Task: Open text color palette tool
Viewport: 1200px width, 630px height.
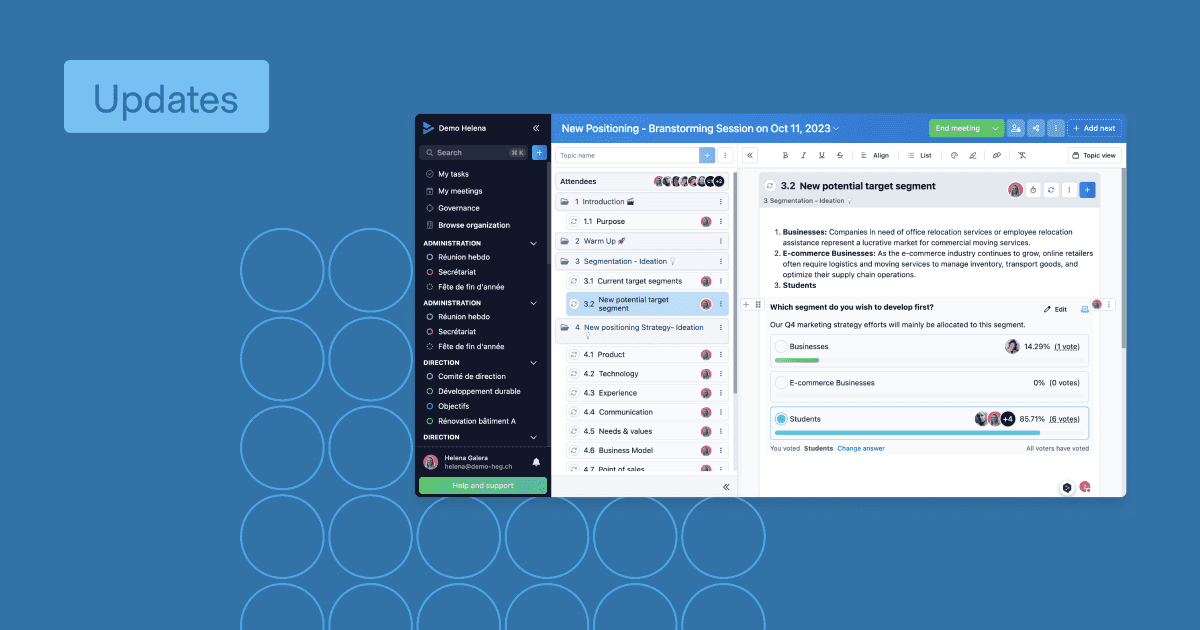Action: (x=954, y=155)
